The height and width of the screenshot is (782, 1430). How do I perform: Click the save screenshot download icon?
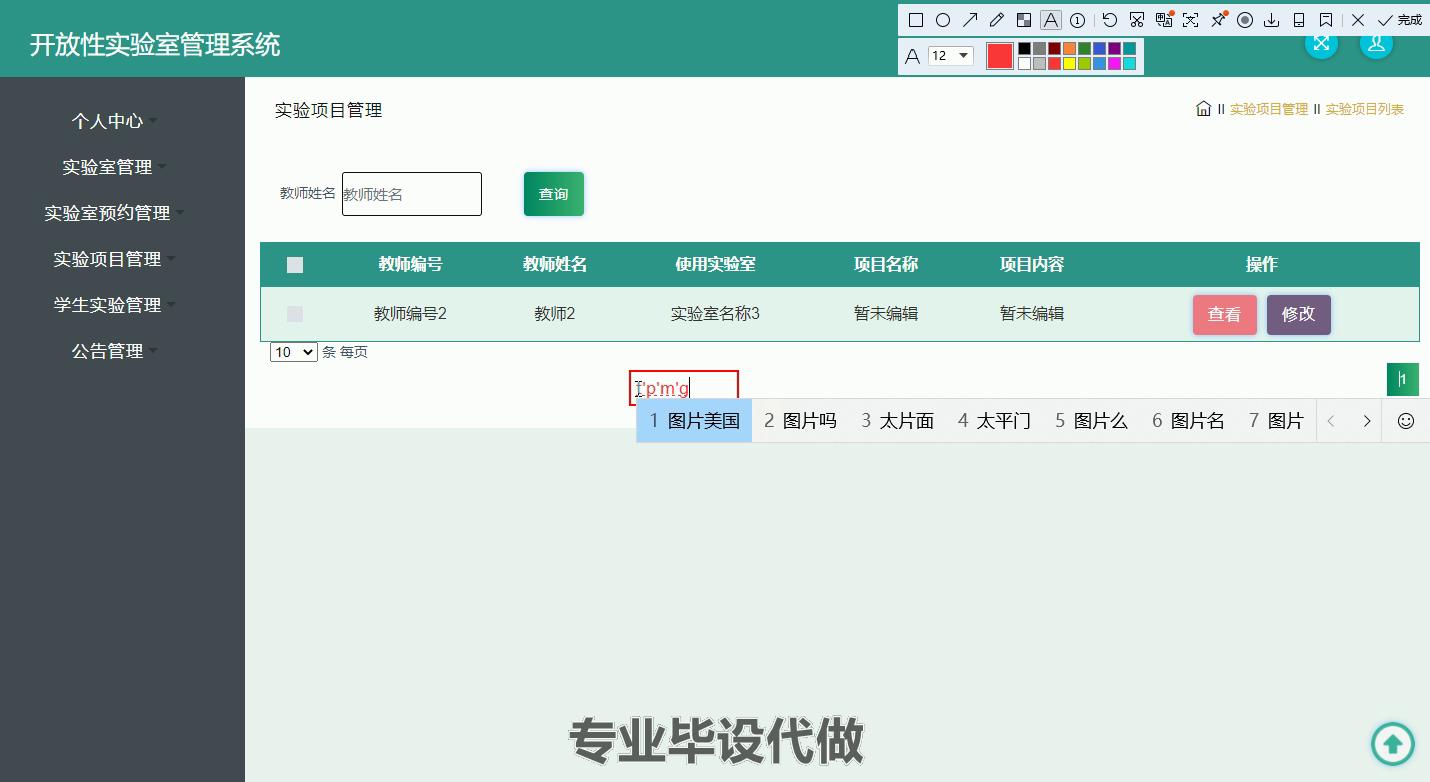click(1272, 19)
